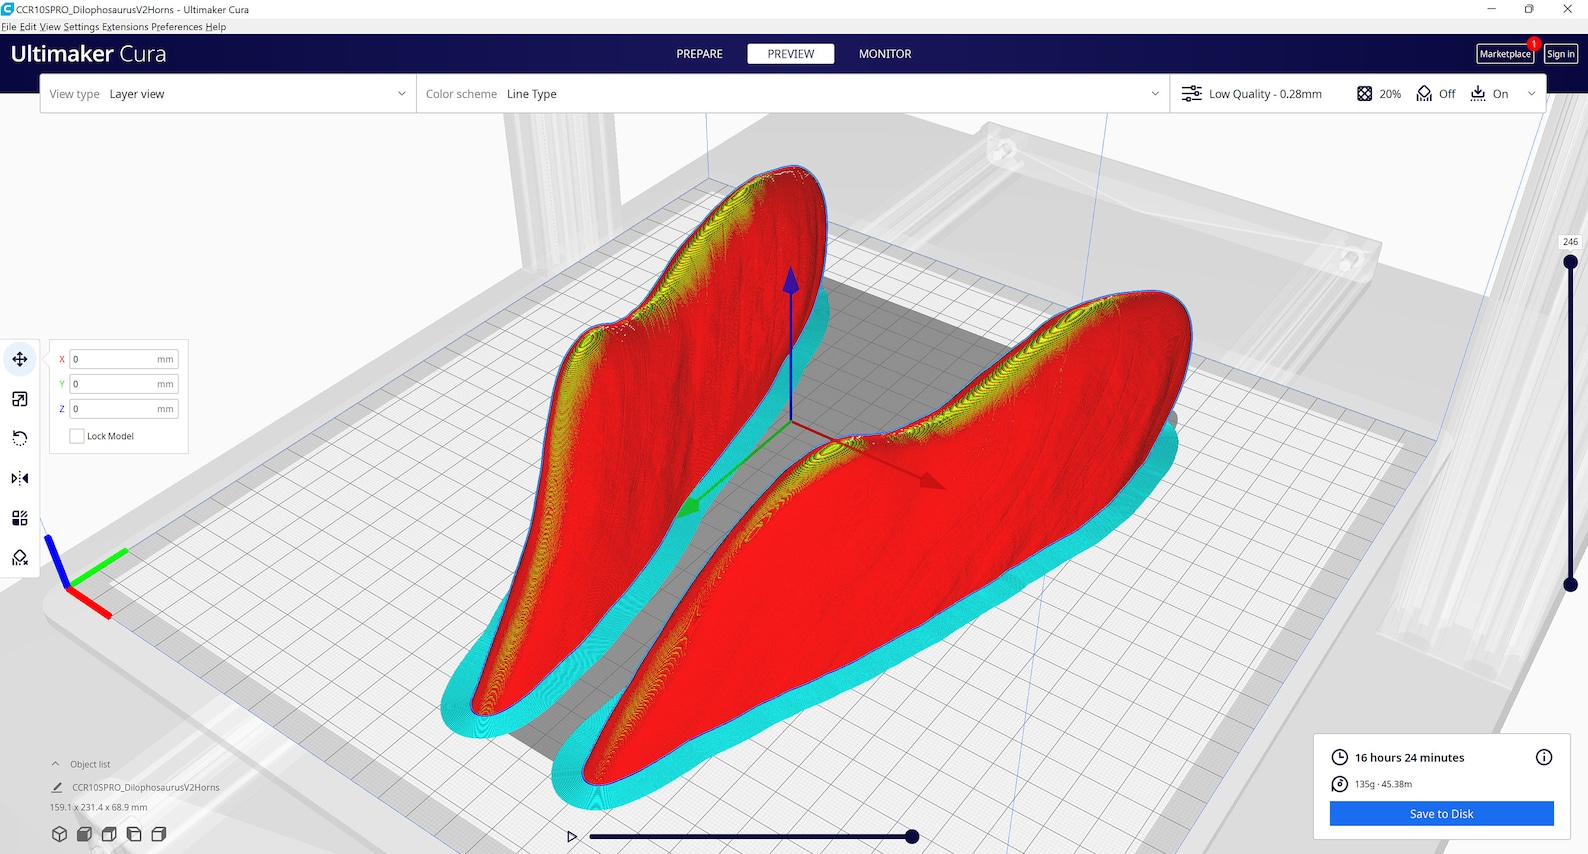
Task: Select the Rotate tool icon
Action: (x=20, y=438)
